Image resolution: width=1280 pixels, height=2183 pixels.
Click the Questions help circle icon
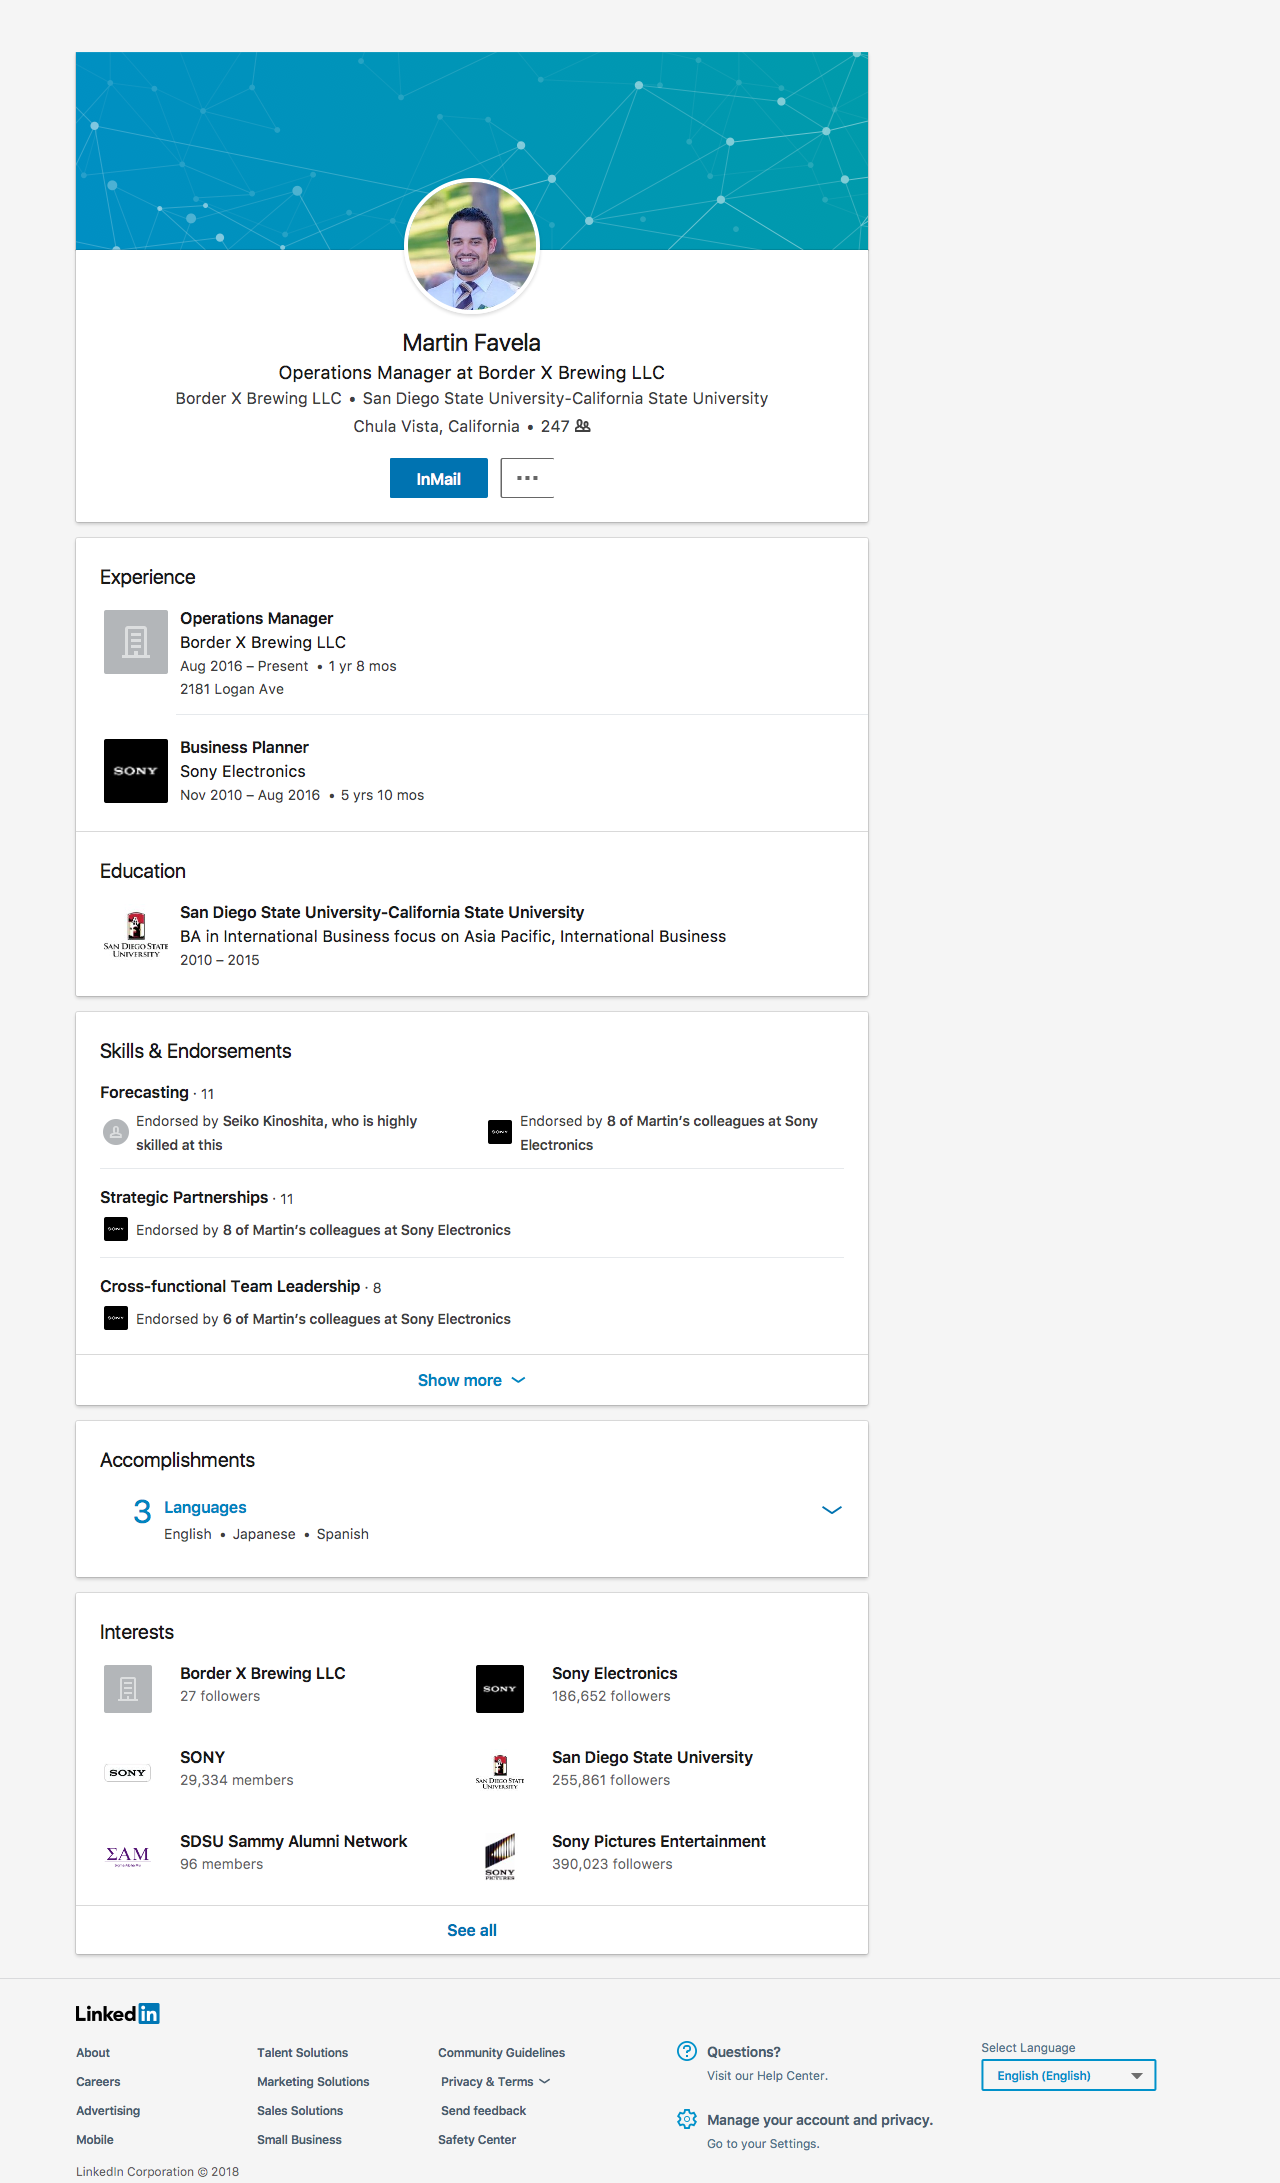[x=687, y=2051]
